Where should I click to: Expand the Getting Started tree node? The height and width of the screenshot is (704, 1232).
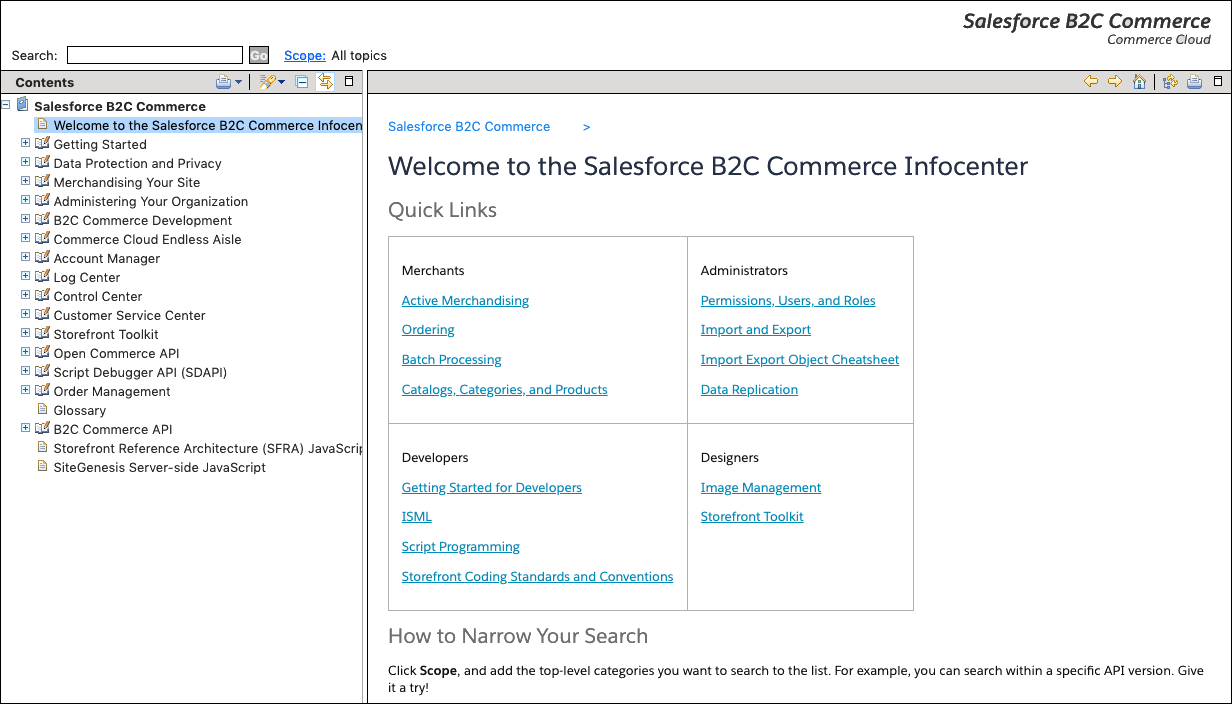pyautogui.click(x=25, y=143)
